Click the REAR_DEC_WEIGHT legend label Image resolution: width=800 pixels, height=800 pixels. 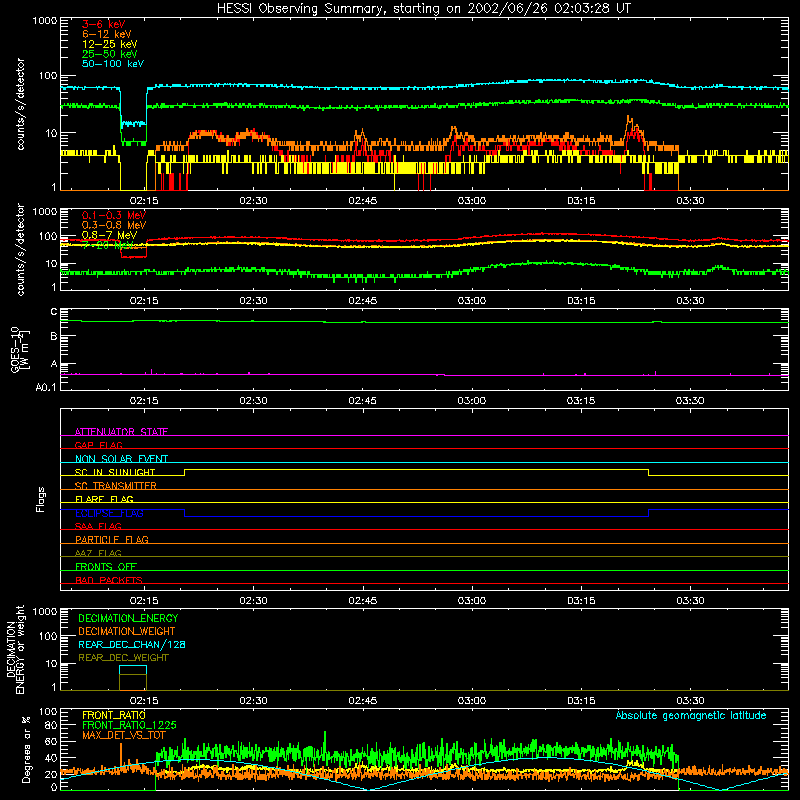pyautogui.click(x=123, y=658)
